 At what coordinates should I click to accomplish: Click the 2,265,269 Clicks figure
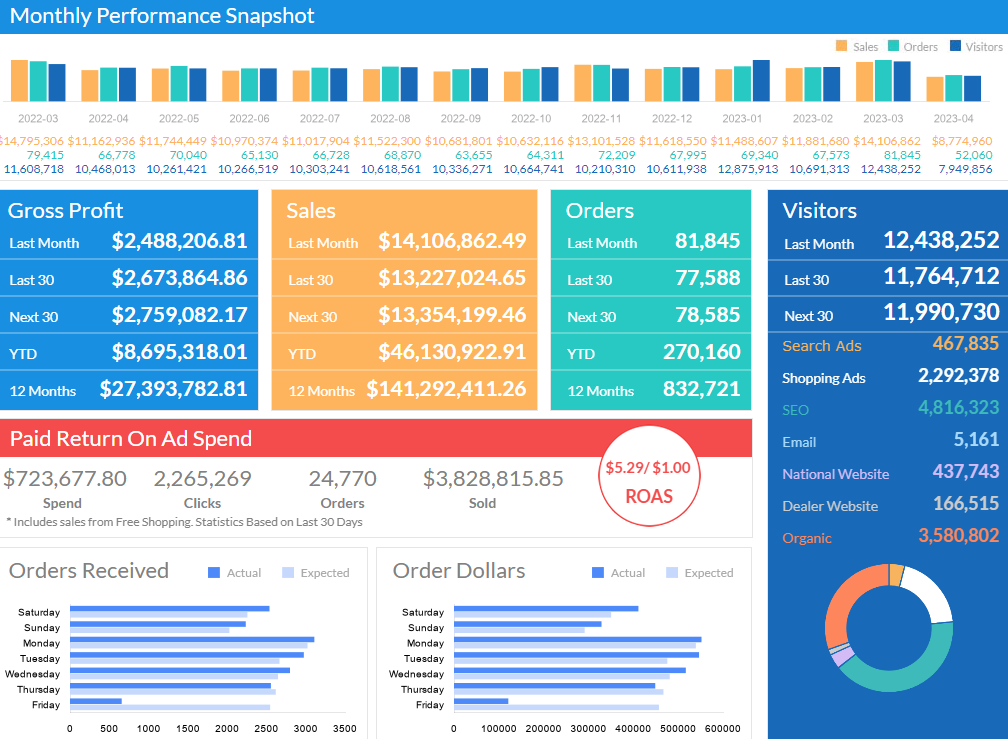pos(202,479)
